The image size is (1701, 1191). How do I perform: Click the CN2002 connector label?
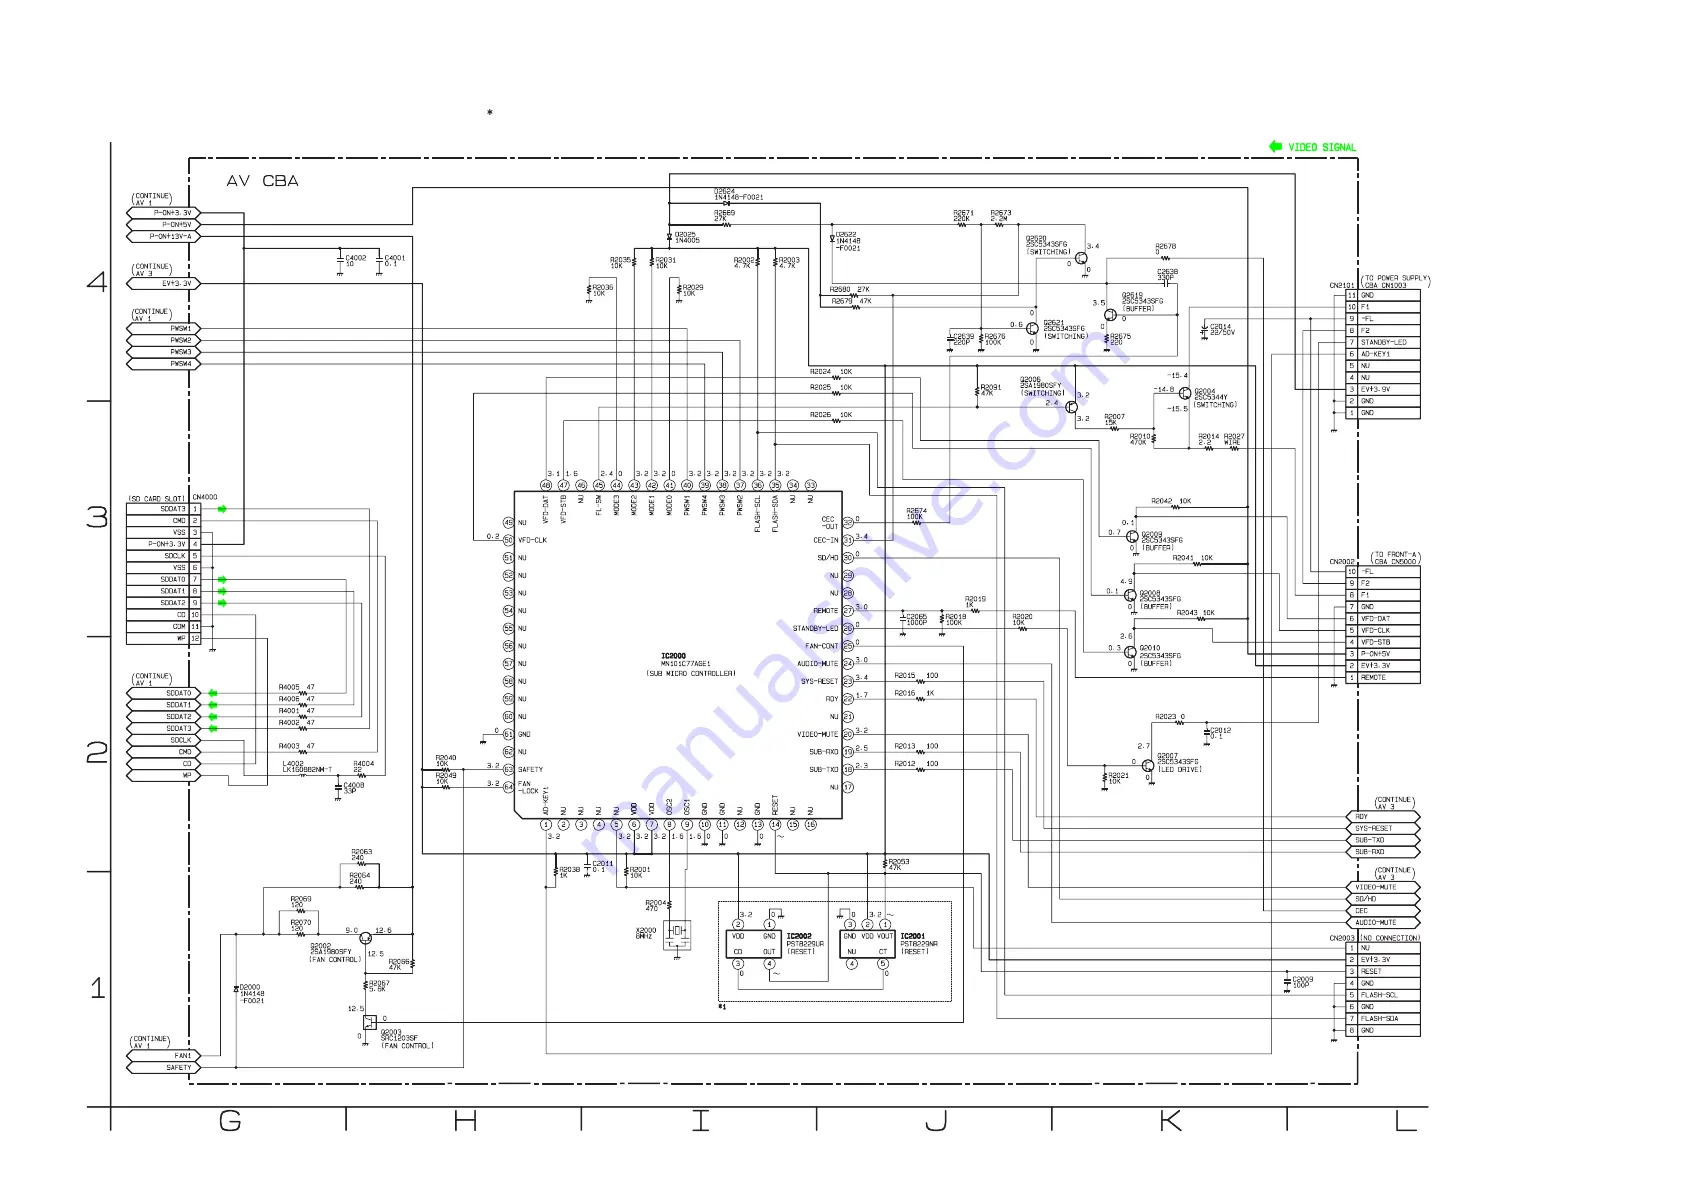(x=1342, y=561)
